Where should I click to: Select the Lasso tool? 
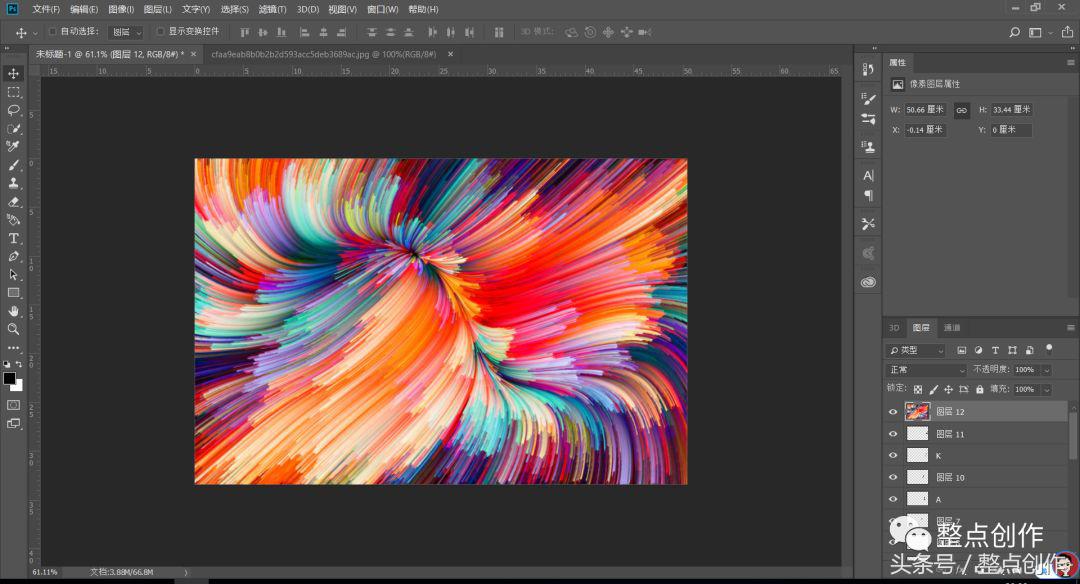click(x=14, y=110)
